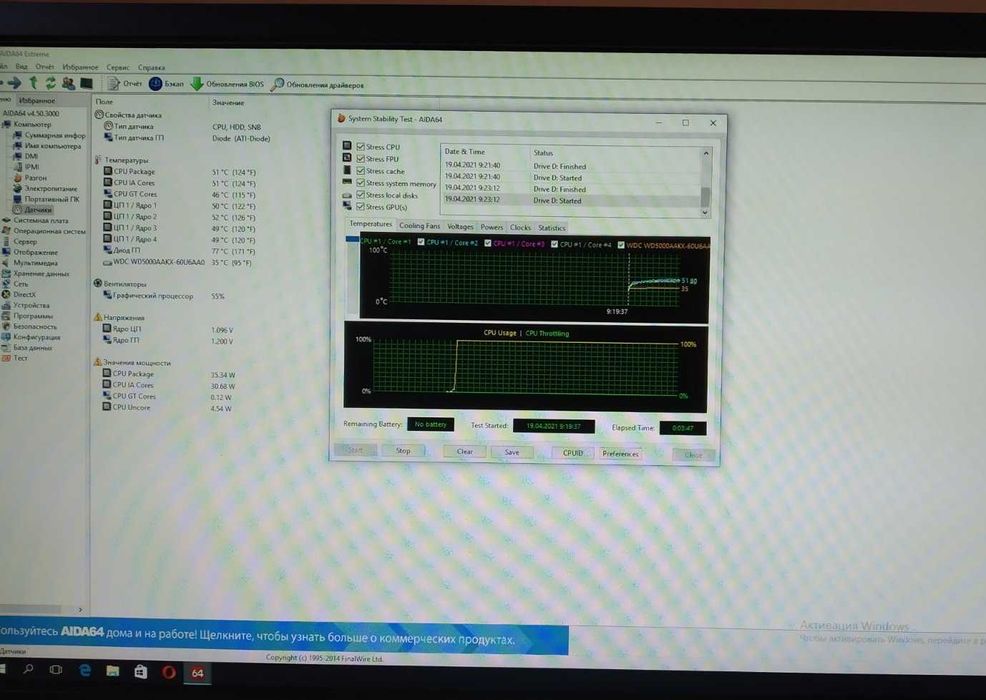Switch to the Statistics tab
Screen dimensions: 986x700
[x=551, y=228]
